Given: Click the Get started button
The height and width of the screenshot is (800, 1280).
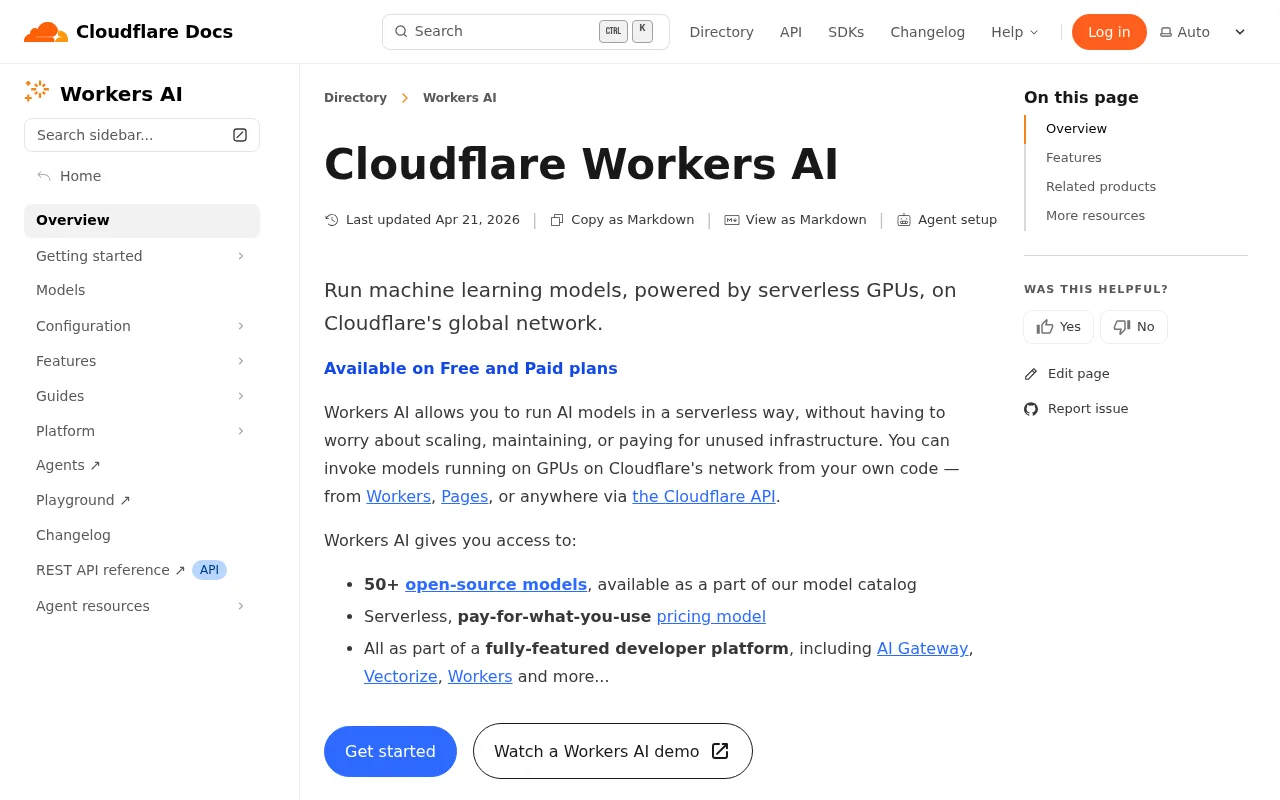Looking at the screenshot, I should pos(390,751).
